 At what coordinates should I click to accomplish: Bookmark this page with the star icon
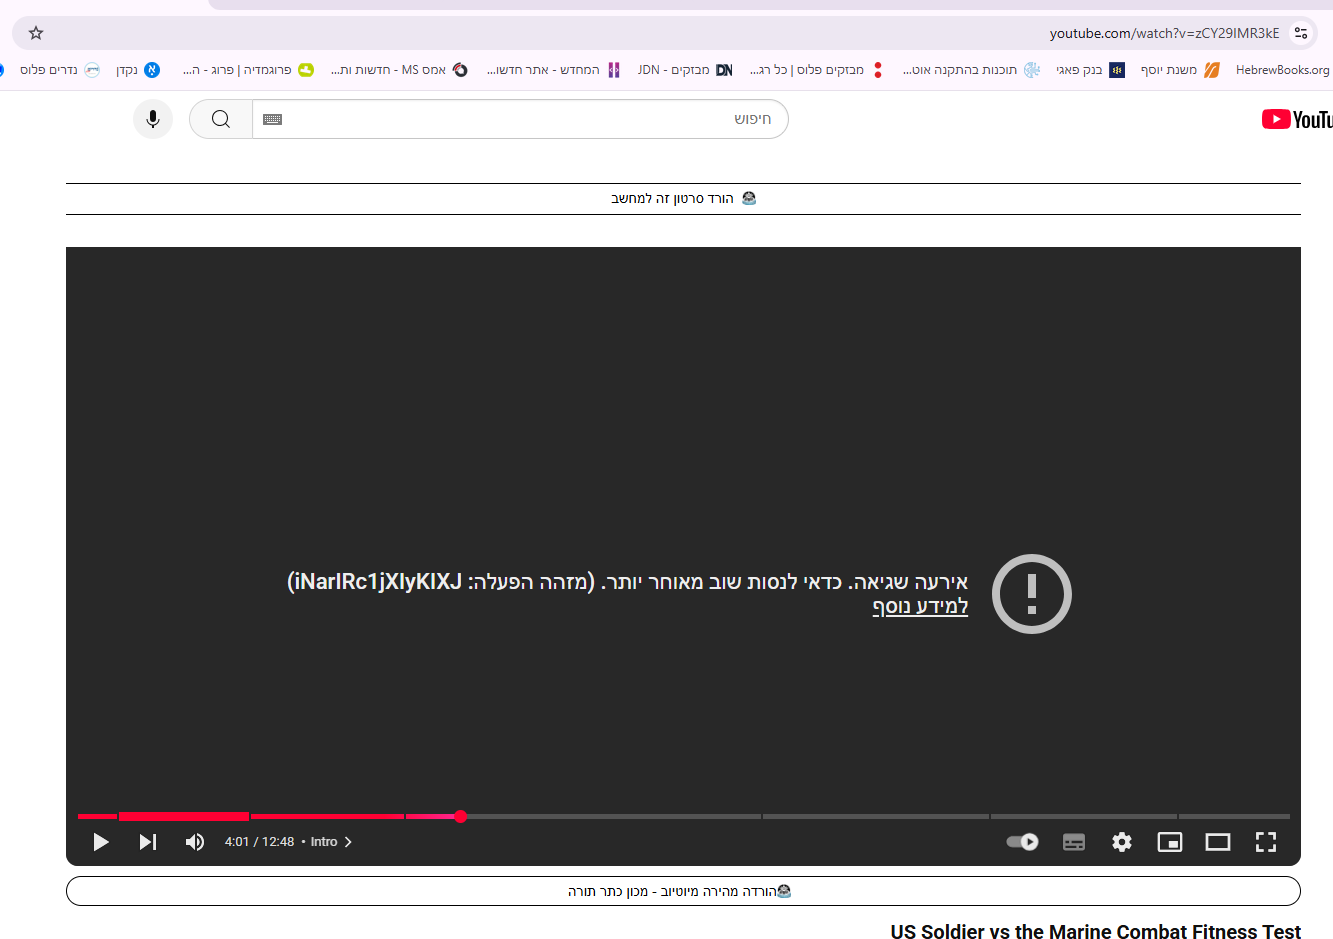(36, 33)
